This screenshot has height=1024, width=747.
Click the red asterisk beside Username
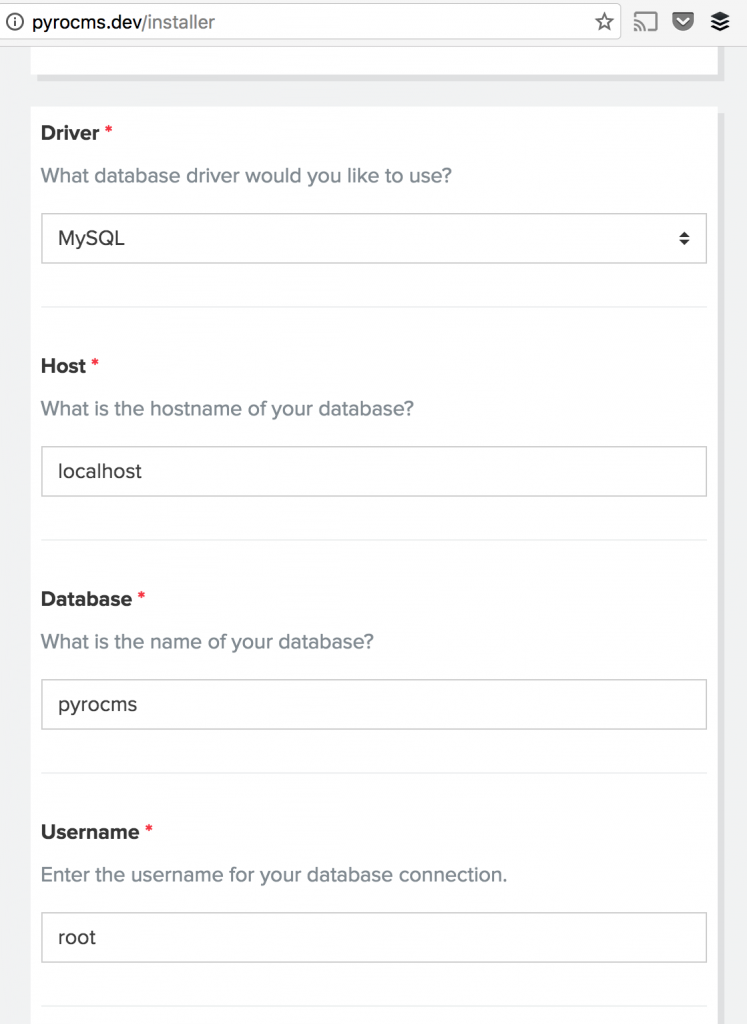tap(149, 830)
